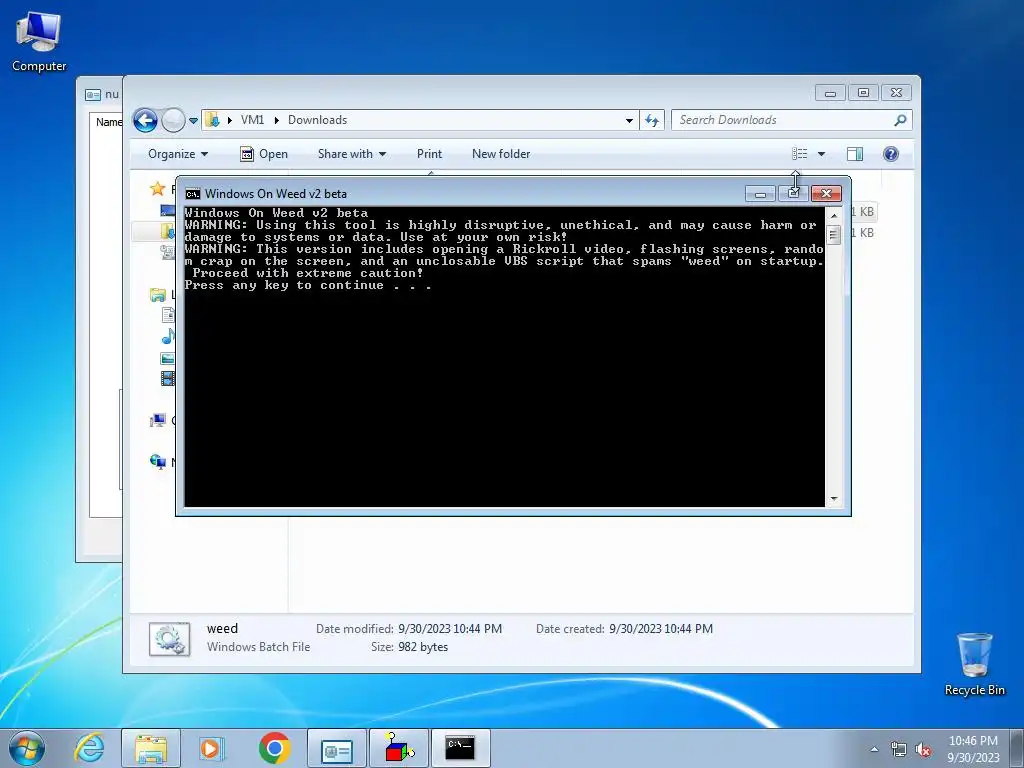Click the console scrollbar thumb
Screen dimensions: 1024x768
click(x=834, y=234)
